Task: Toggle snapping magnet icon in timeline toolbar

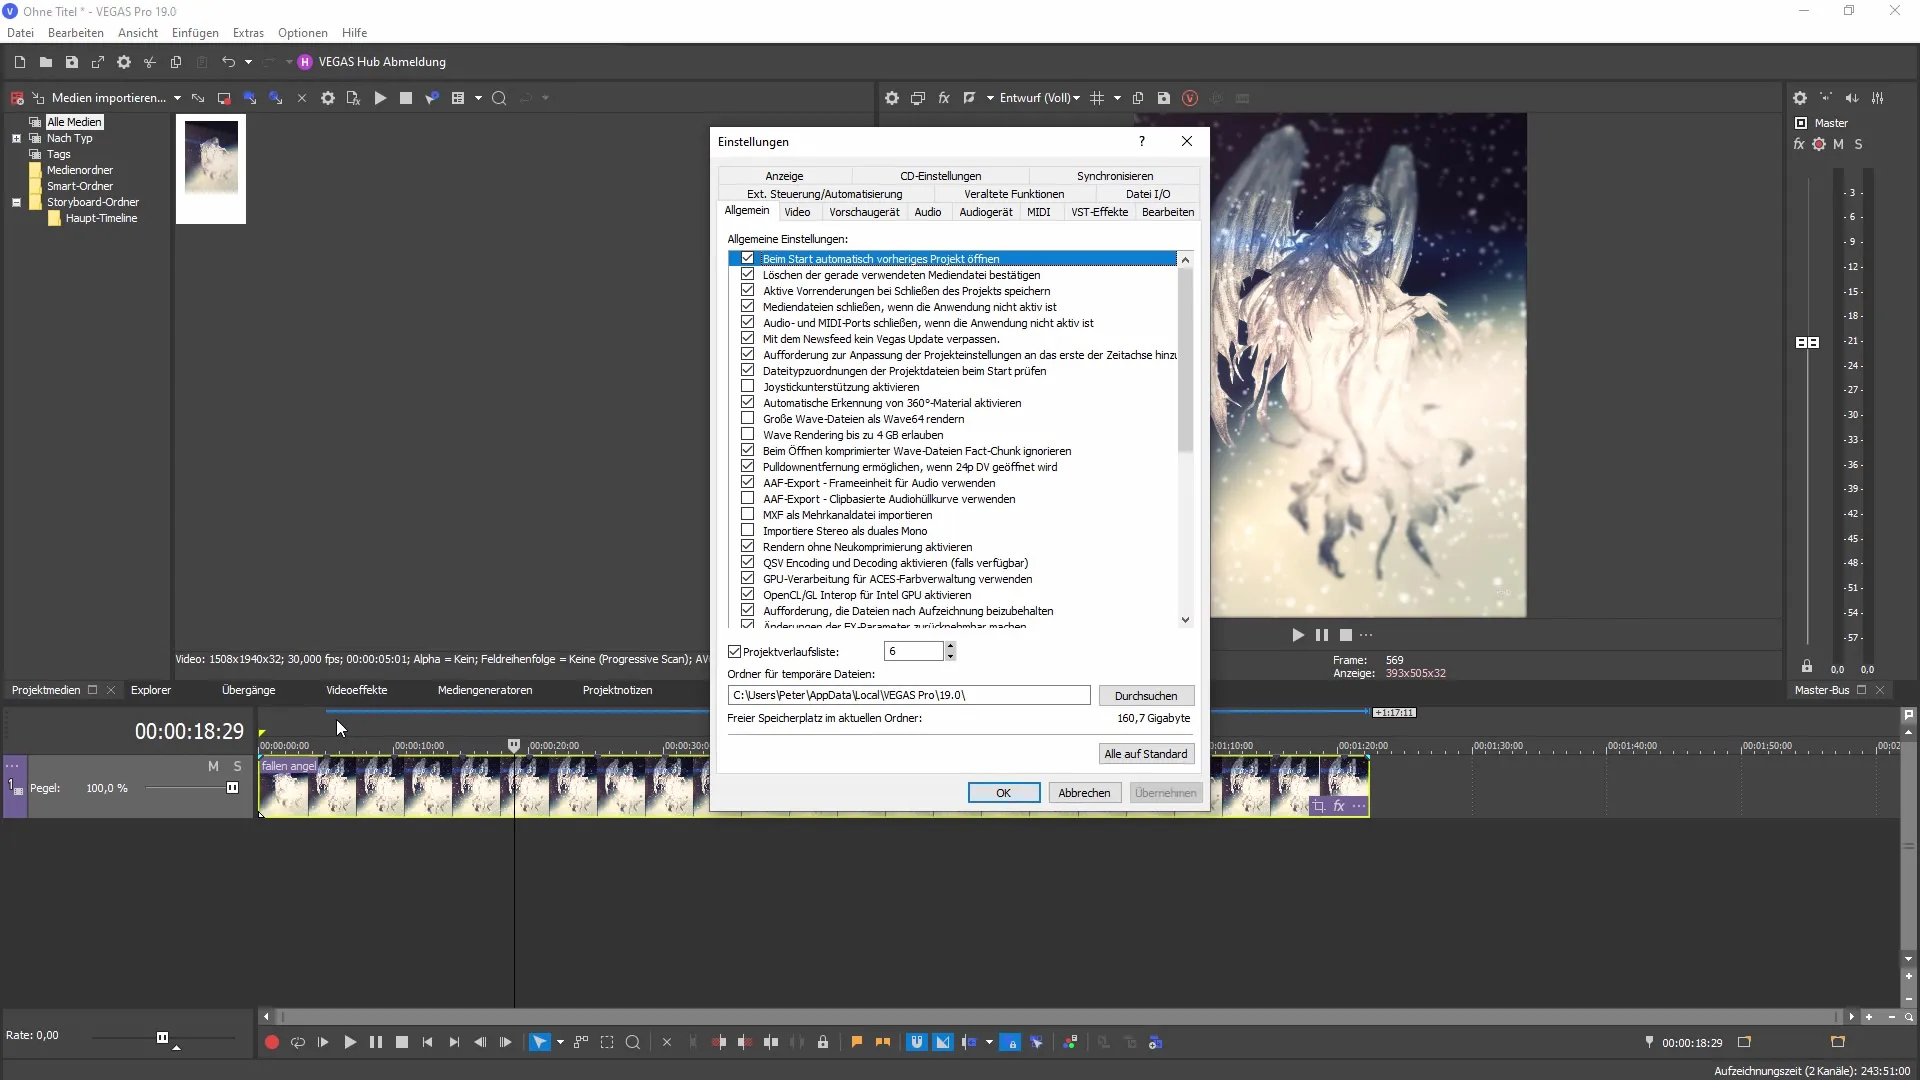Action: click(916, 1042)
